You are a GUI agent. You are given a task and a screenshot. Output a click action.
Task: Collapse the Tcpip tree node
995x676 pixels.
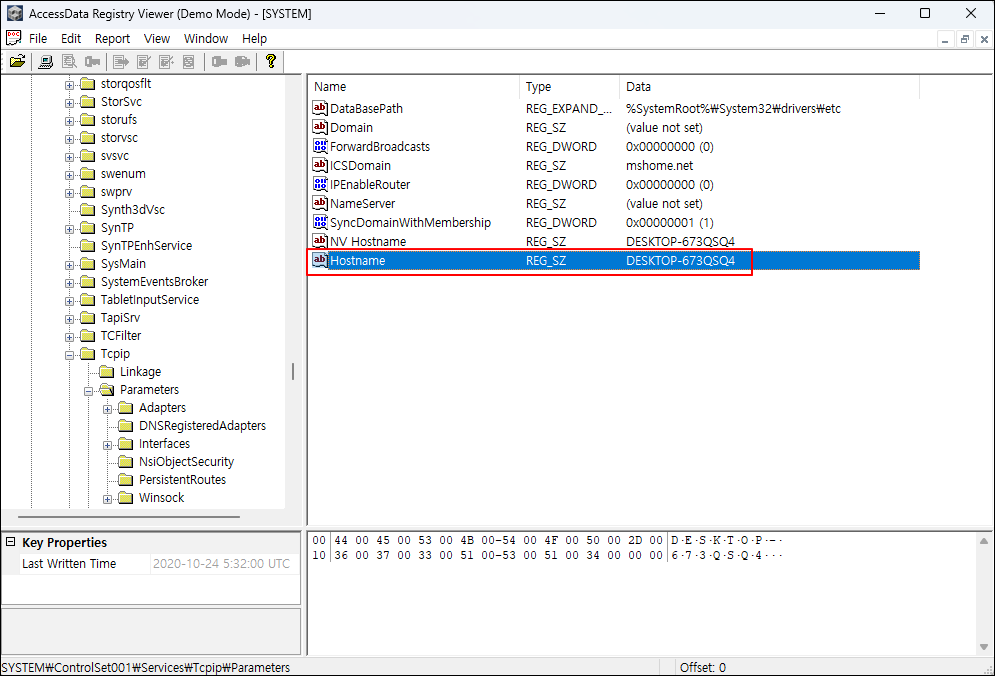69,355
